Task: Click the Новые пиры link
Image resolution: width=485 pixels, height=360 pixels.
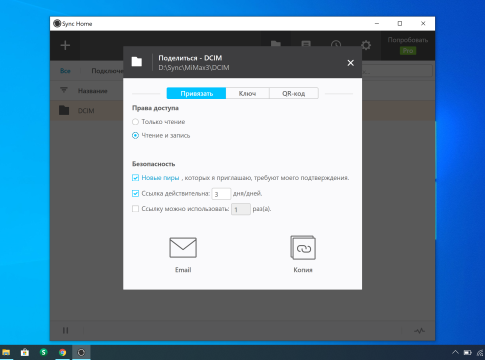Action: tap(160, 178)
